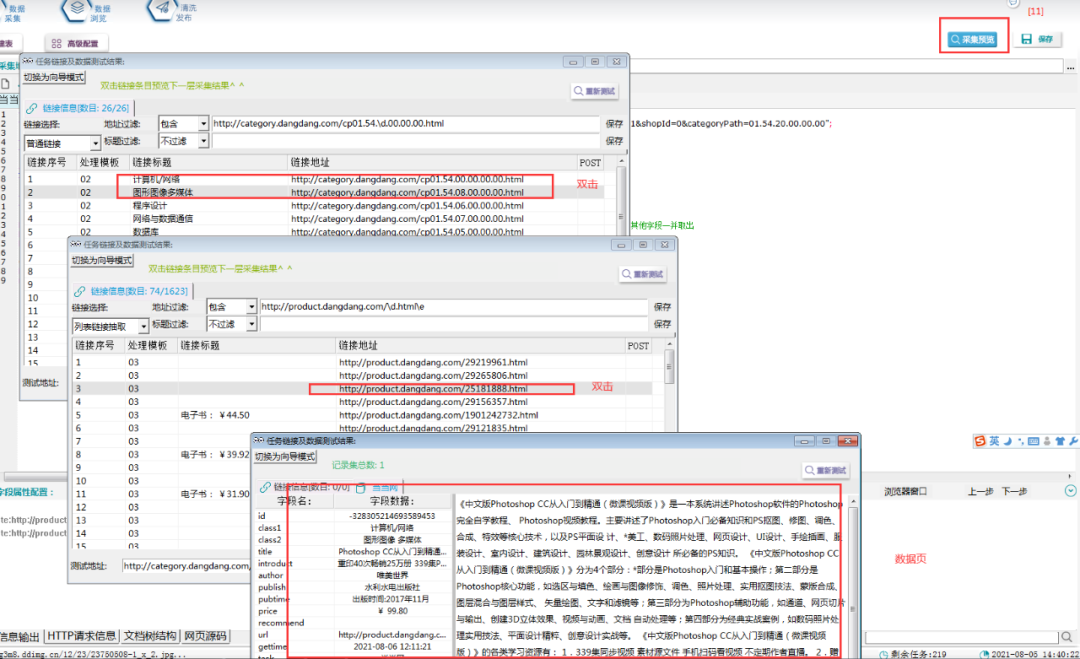This screenshot has height=659, width=1080.
Task: Click the 保存 floppy disk icon
Action: pos(1026,39)
